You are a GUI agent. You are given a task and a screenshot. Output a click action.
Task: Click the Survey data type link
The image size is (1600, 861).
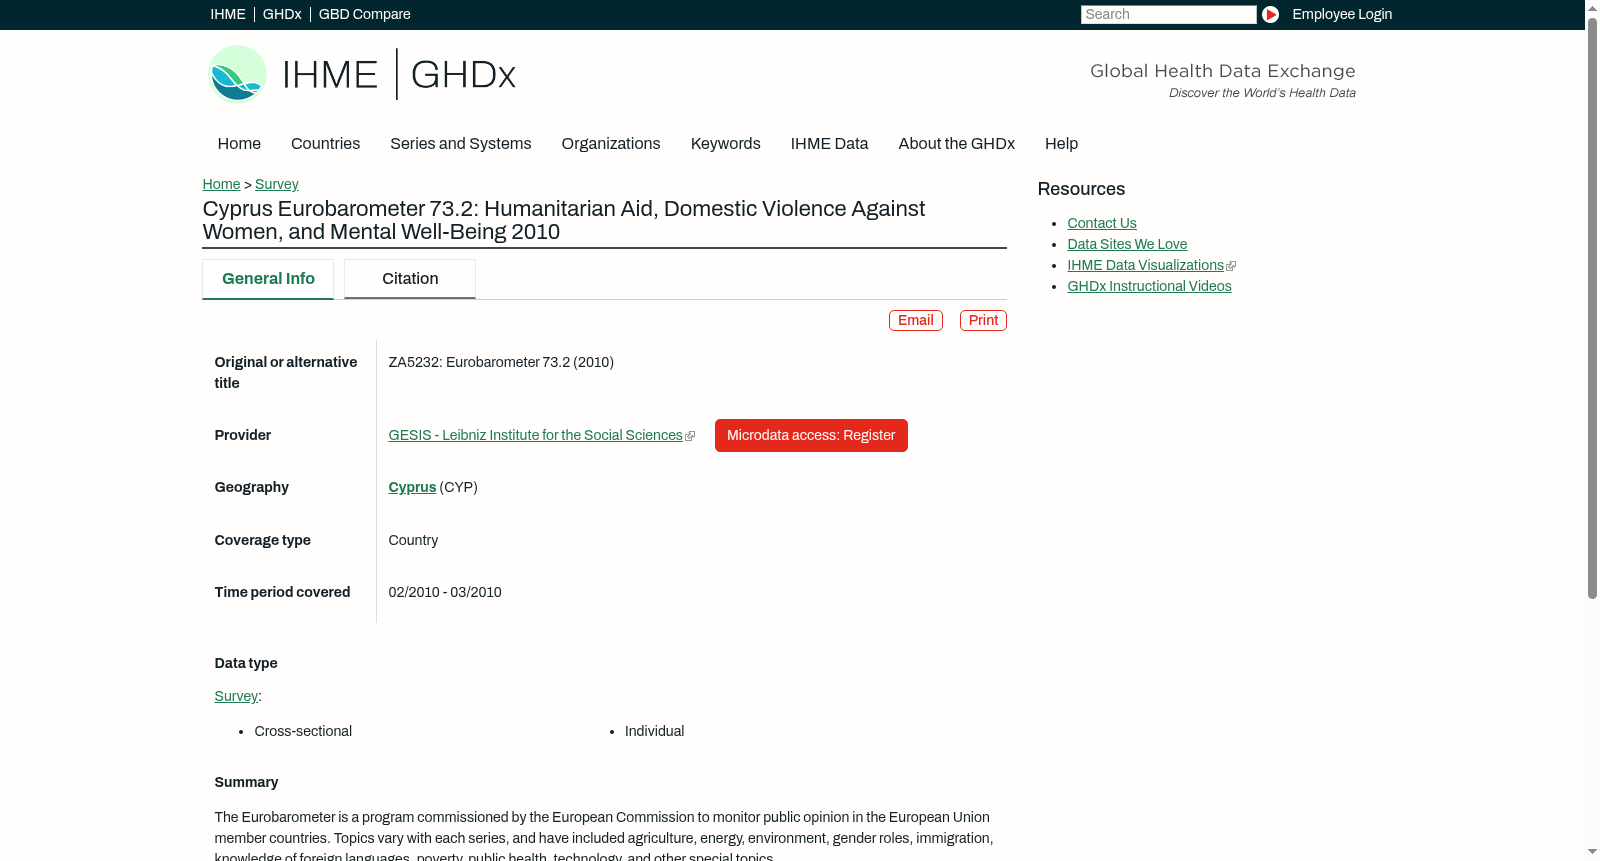coord(236,696)
